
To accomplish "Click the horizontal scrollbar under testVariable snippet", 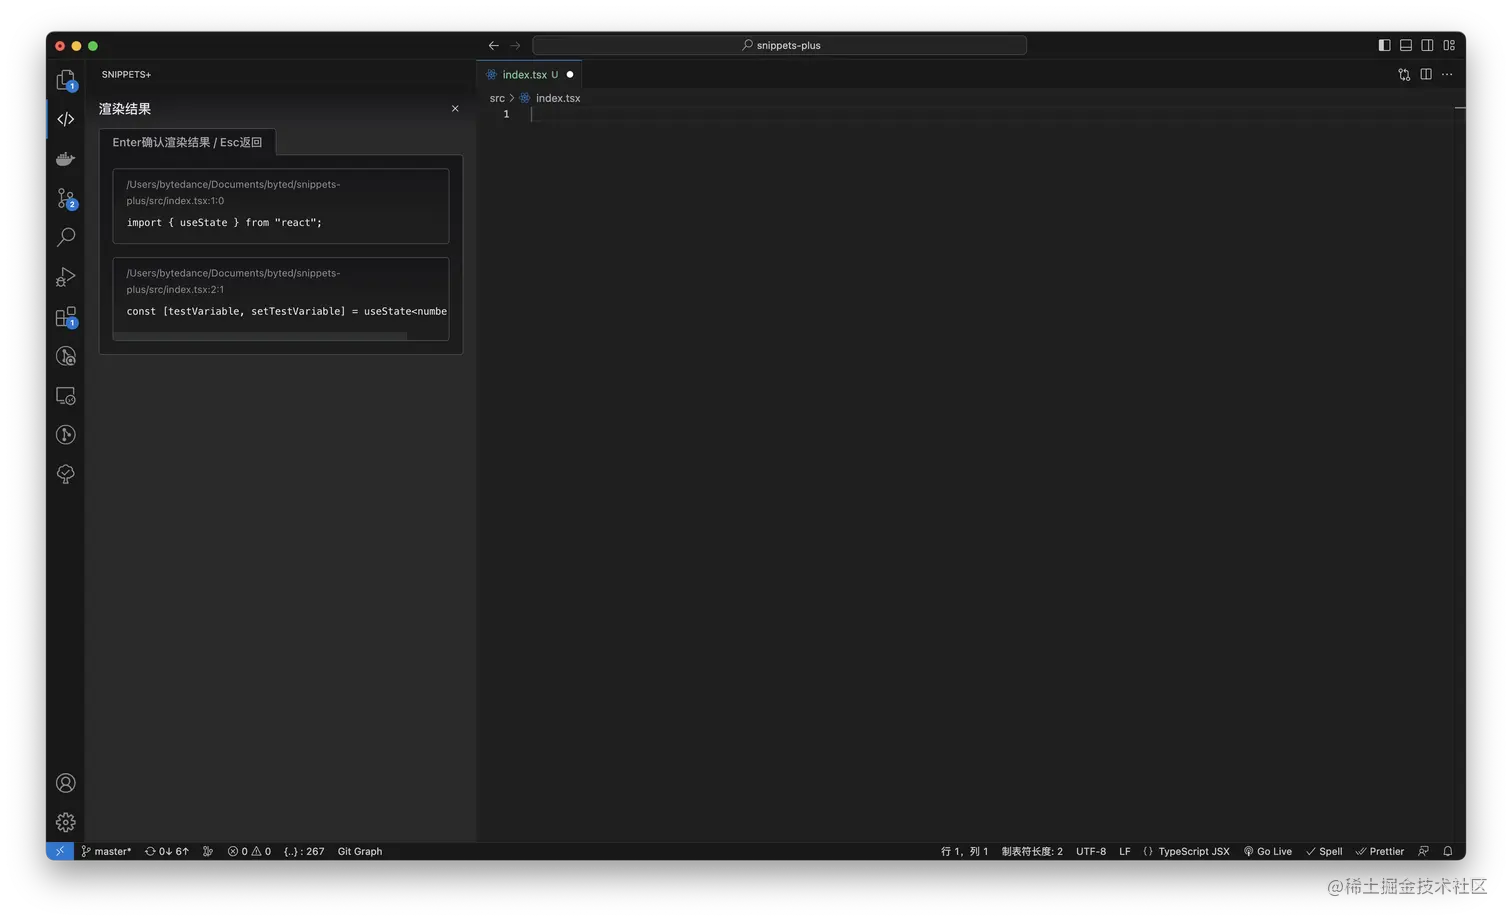I will click(260, 336).
